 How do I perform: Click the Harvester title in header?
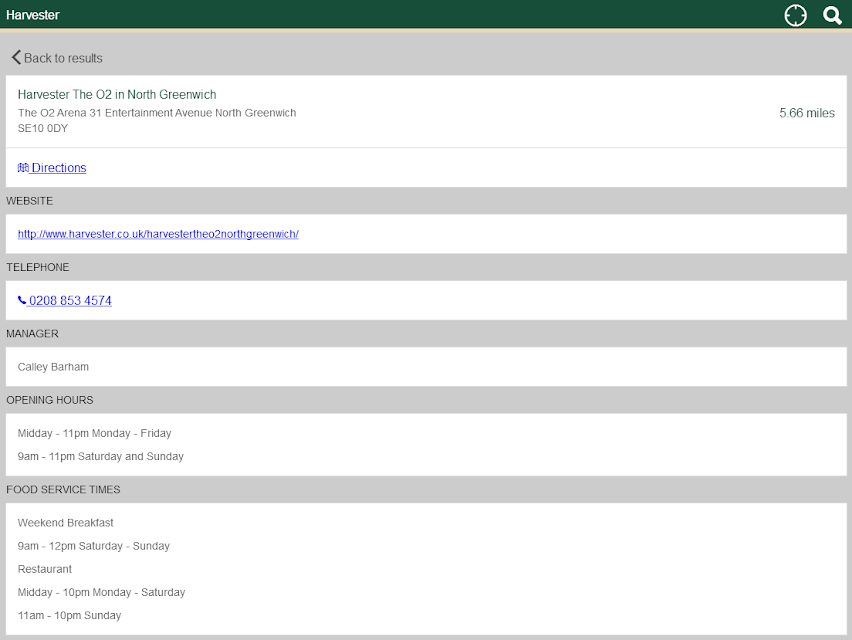pyautogui.click(x=33, y=15)
